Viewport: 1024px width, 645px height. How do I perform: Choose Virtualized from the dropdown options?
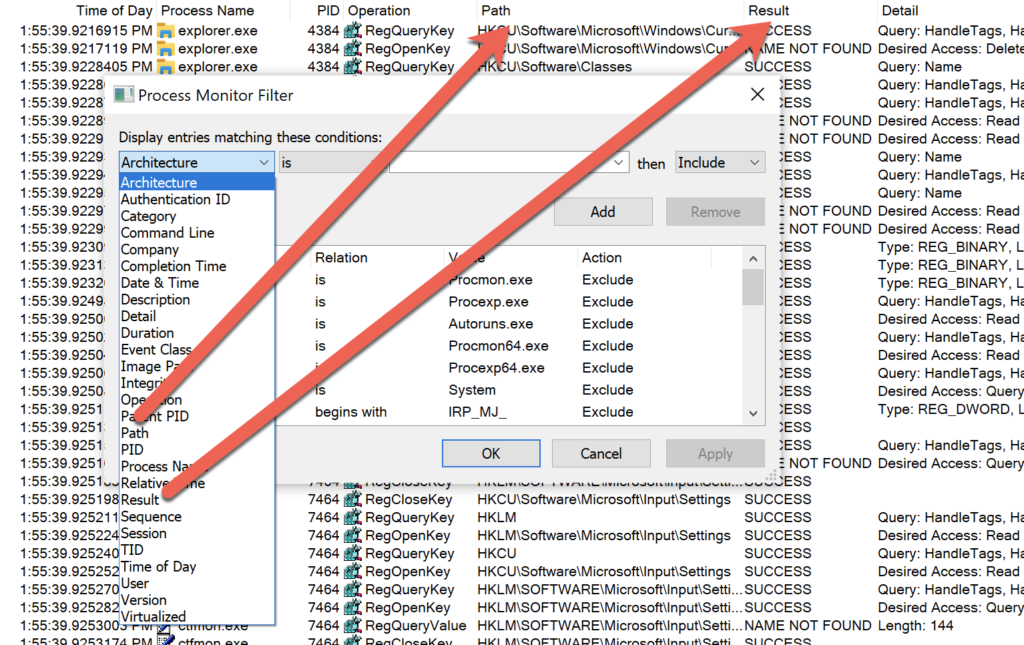(x=153, y=617)
